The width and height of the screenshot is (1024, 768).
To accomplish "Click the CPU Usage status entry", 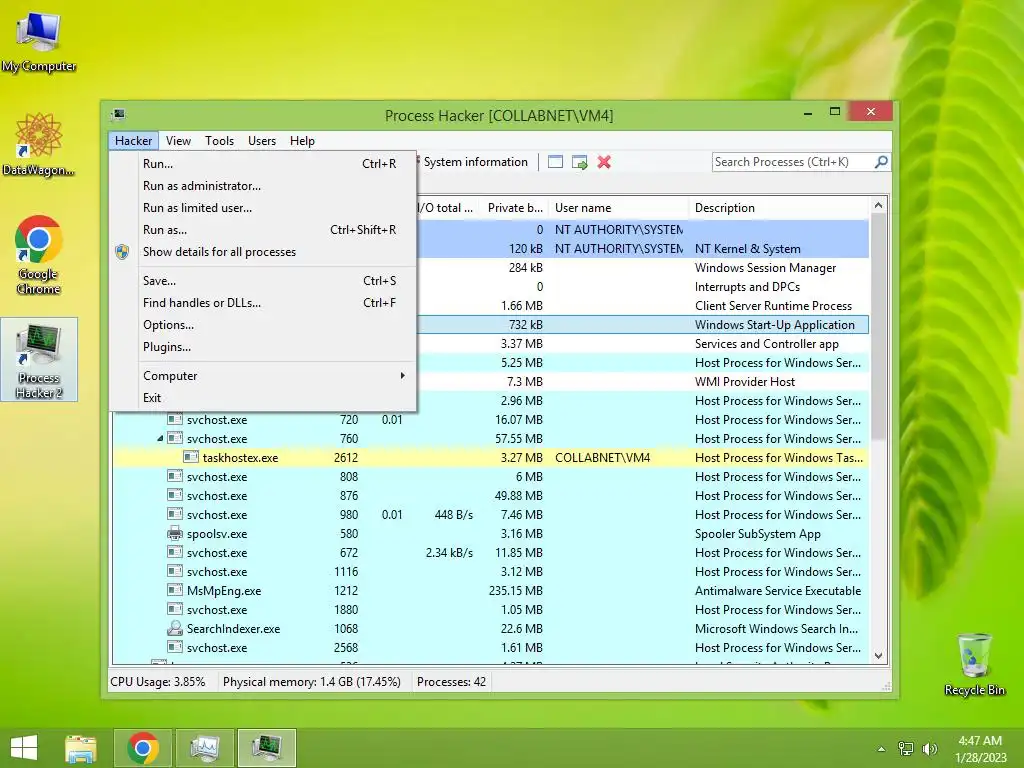I will coord(158,682).
